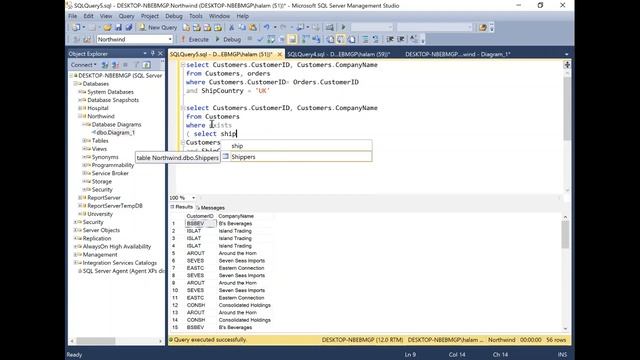The image size is (640, 360).
Task: Collapse the Databases tree node
Action: coord(76,84)
